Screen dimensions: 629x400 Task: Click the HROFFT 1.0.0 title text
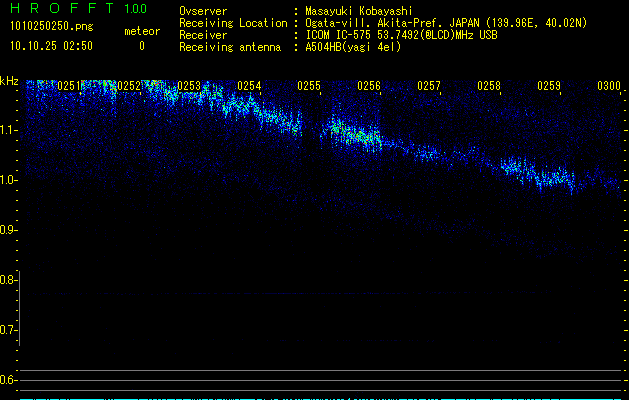pos(78,8)
